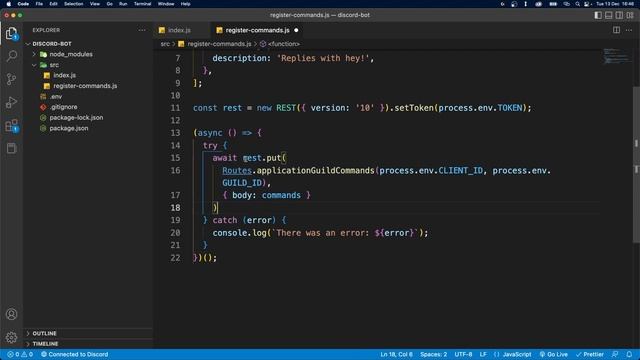The width and height of the screenshot is (640, 360).
Task: Open package-lock.json in the explorer
Action: pos(76,118)
